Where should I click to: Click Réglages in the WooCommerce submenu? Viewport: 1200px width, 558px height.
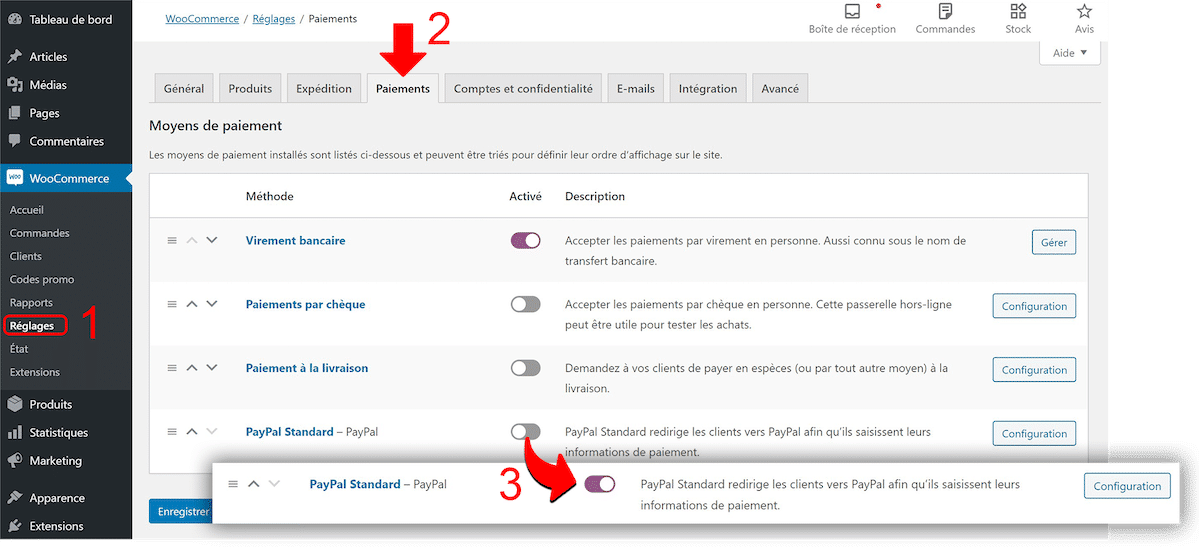(x=32, y=326)
